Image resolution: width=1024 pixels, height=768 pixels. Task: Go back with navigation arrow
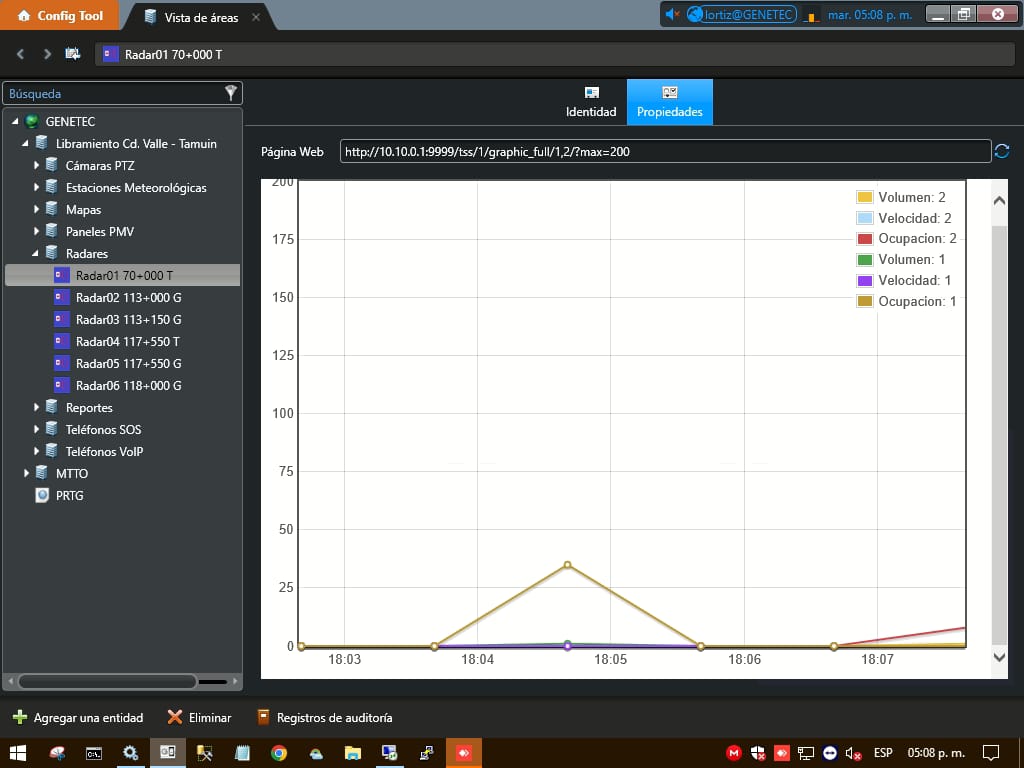[x=20, y=54]
